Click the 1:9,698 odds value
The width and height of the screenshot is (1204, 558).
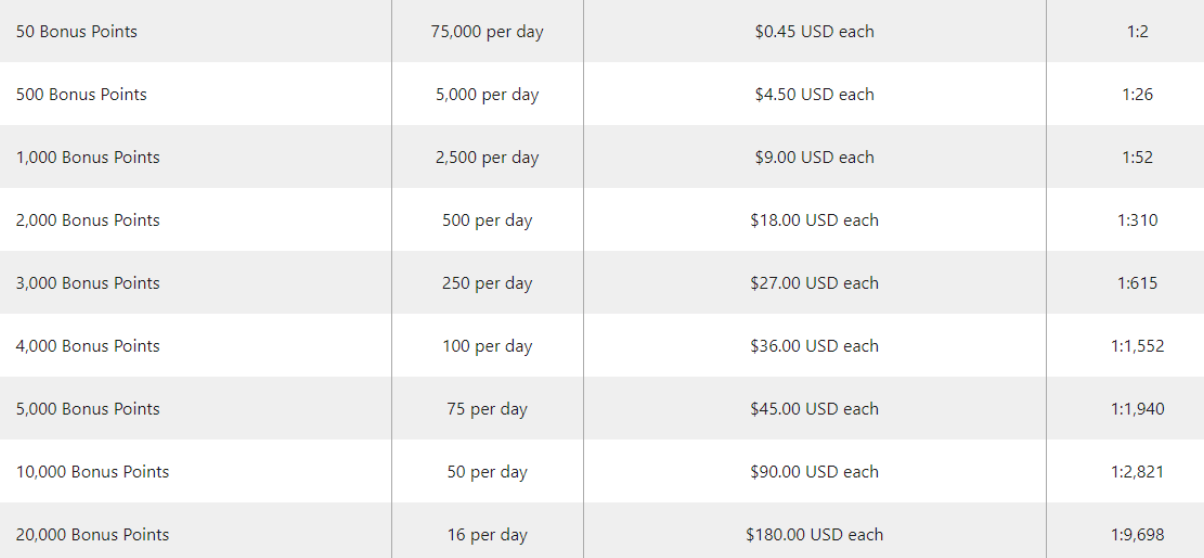point(1138,535)
